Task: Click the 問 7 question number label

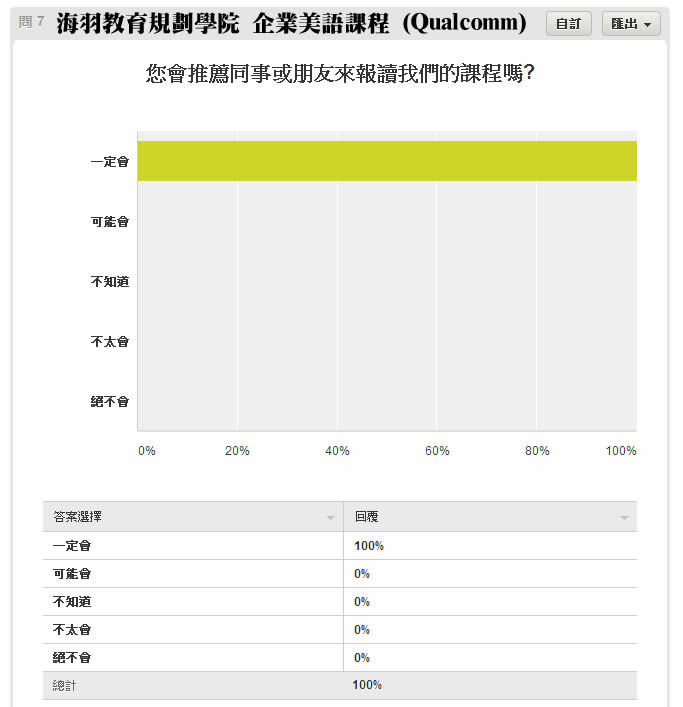Action: 31,21
